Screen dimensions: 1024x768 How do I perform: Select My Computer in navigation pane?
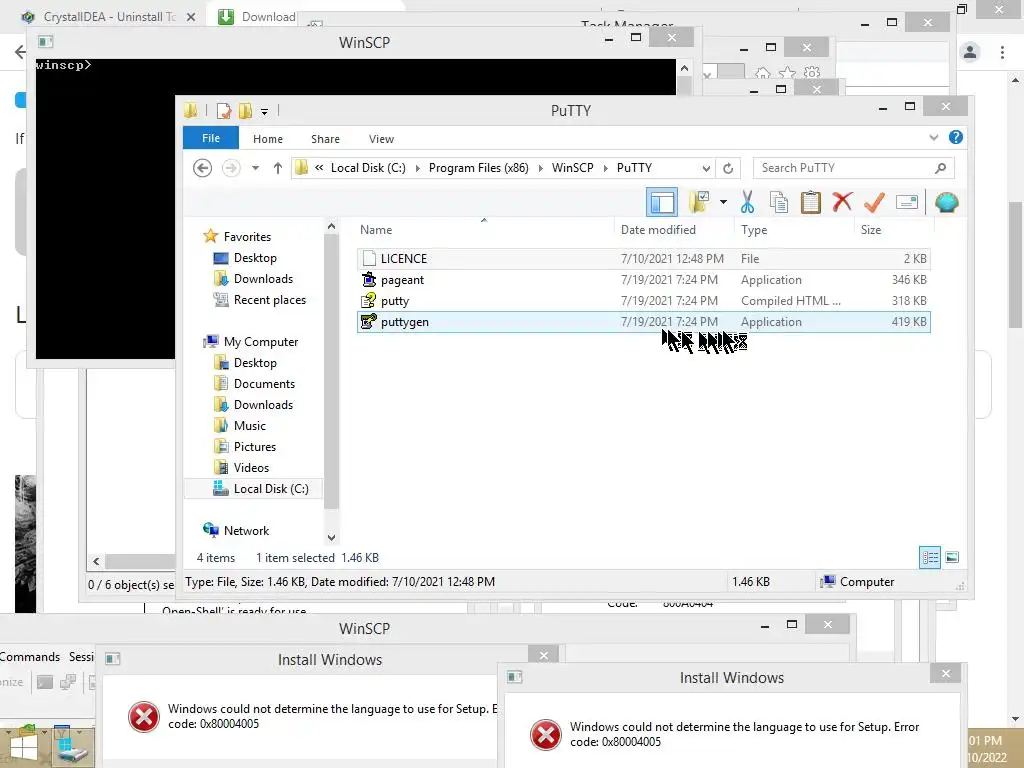click(261, 342)
